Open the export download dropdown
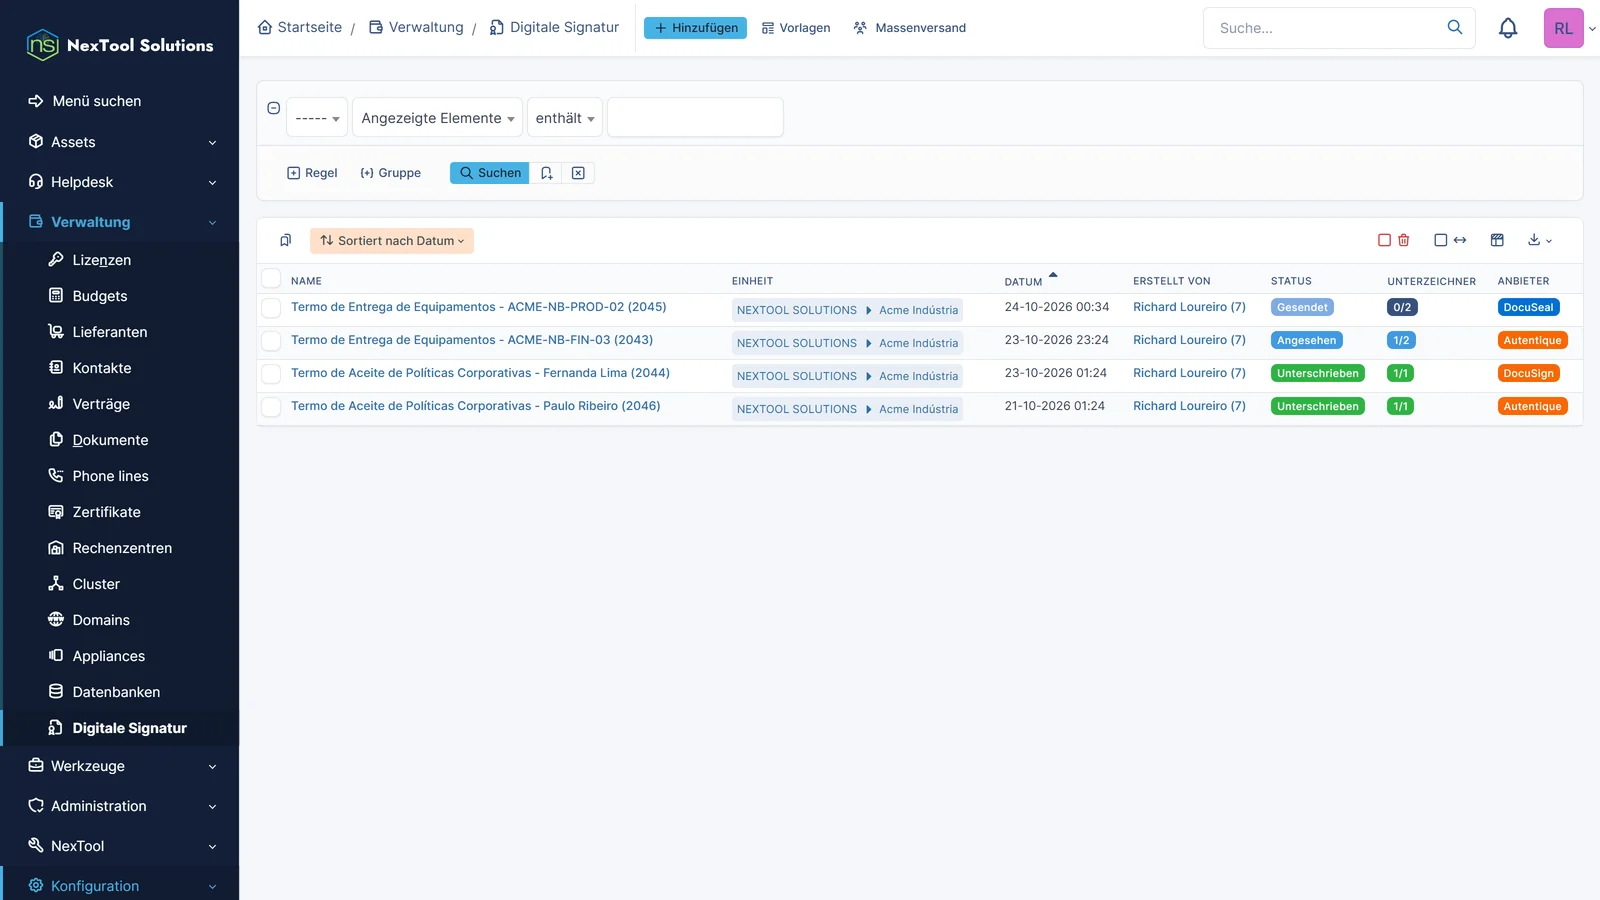1600x900 pixels. [x=1540, y=240]
